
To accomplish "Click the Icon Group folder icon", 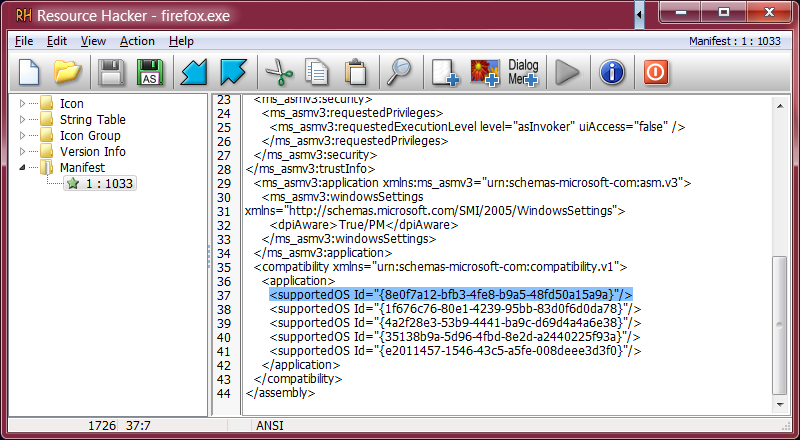I will click(47, 135).
